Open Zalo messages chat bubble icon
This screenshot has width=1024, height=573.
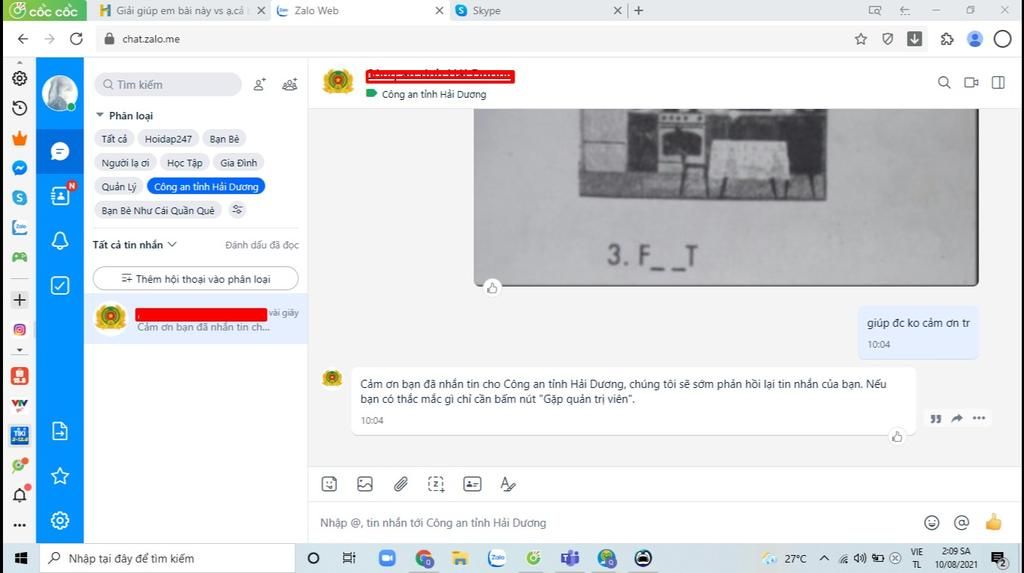point(59,152)
